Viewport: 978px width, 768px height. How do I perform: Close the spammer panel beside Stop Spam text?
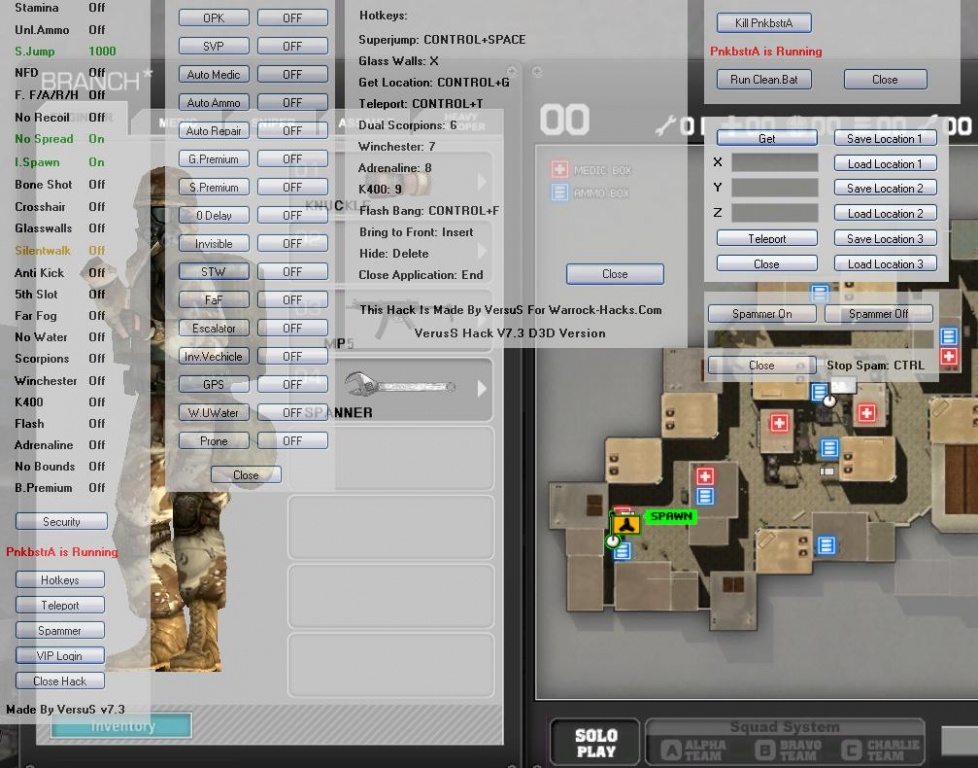(x=762, y=365)
